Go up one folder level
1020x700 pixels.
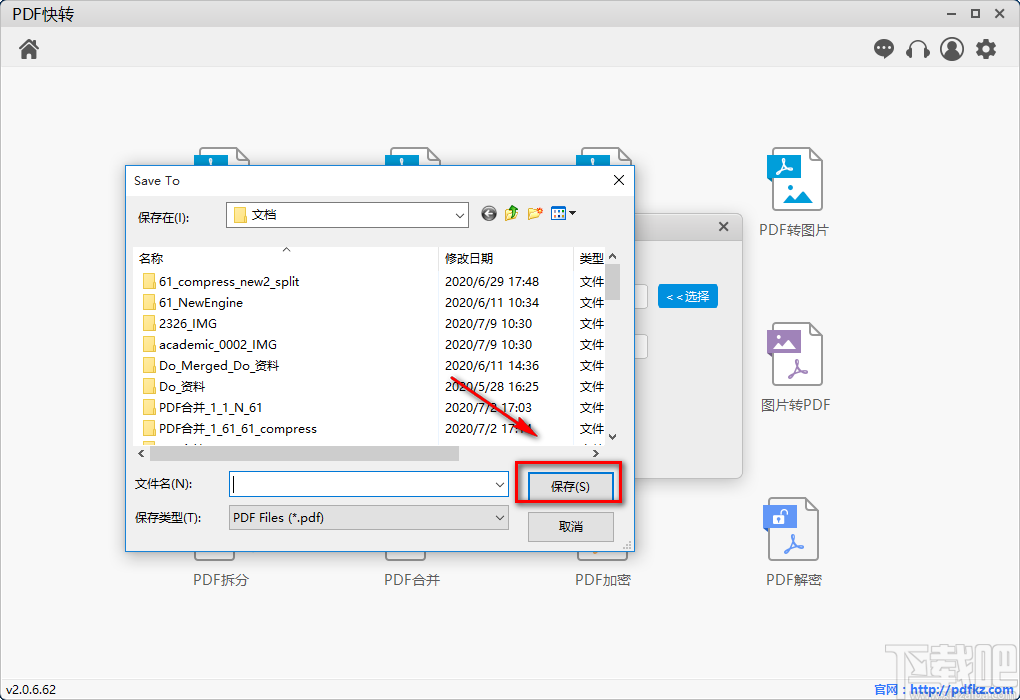click(x=511, y=213)
